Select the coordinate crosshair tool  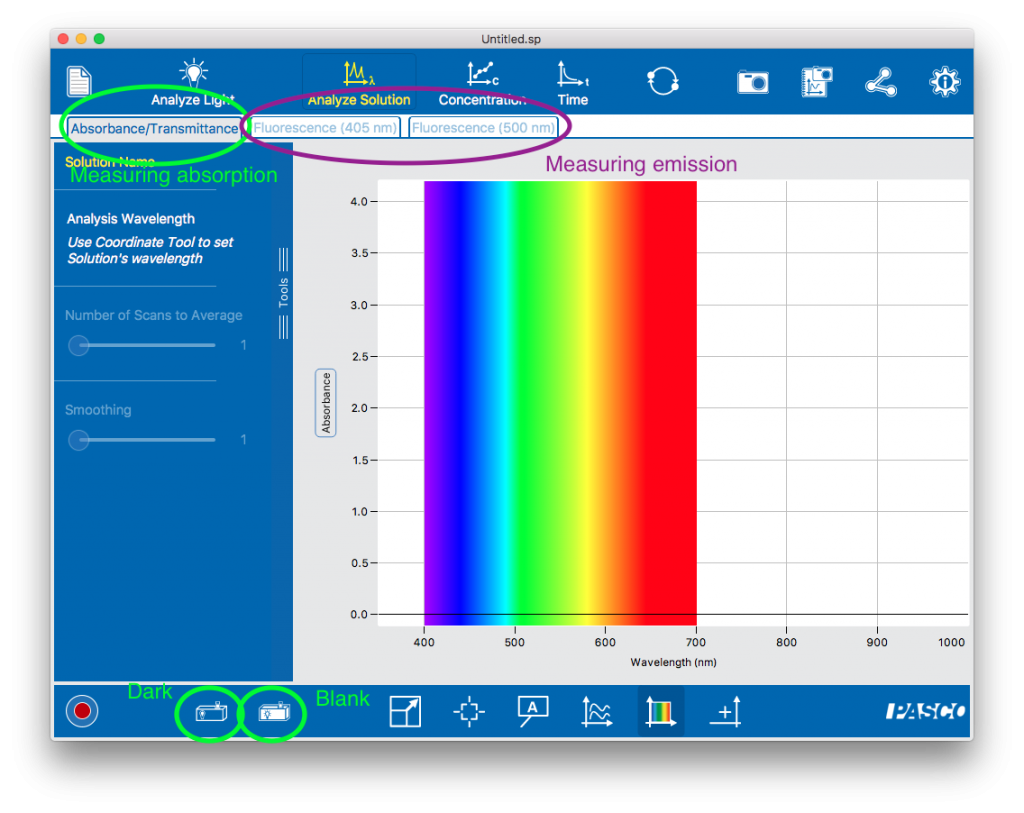point(468,712)
